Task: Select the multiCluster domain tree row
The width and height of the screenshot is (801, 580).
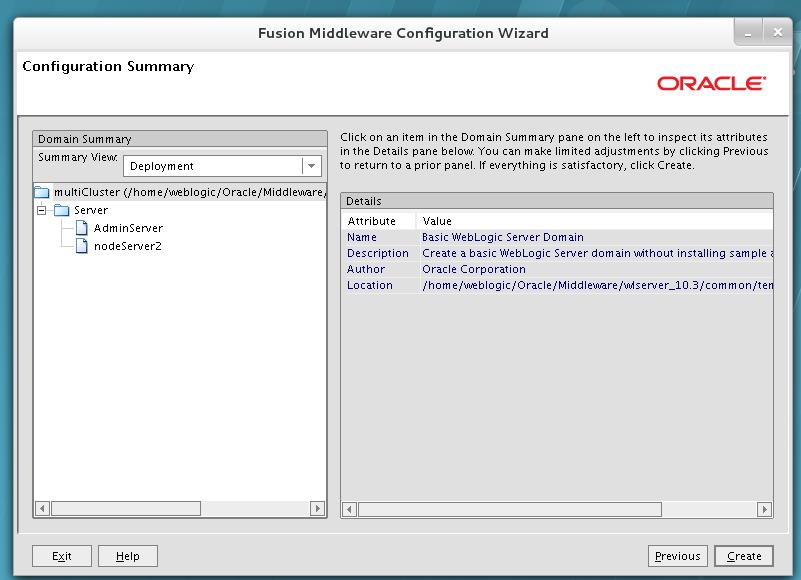Action: pyautogui.click(x=180, y=192)
